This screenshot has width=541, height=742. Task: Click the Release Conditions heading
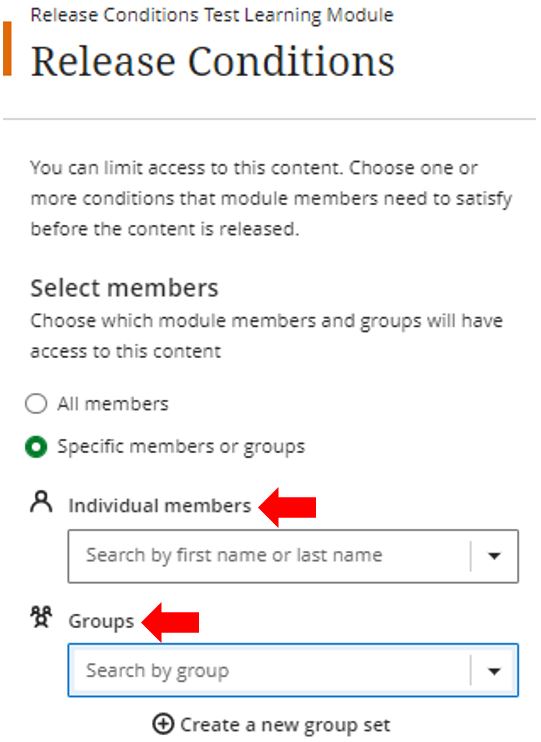click(213, 62)
